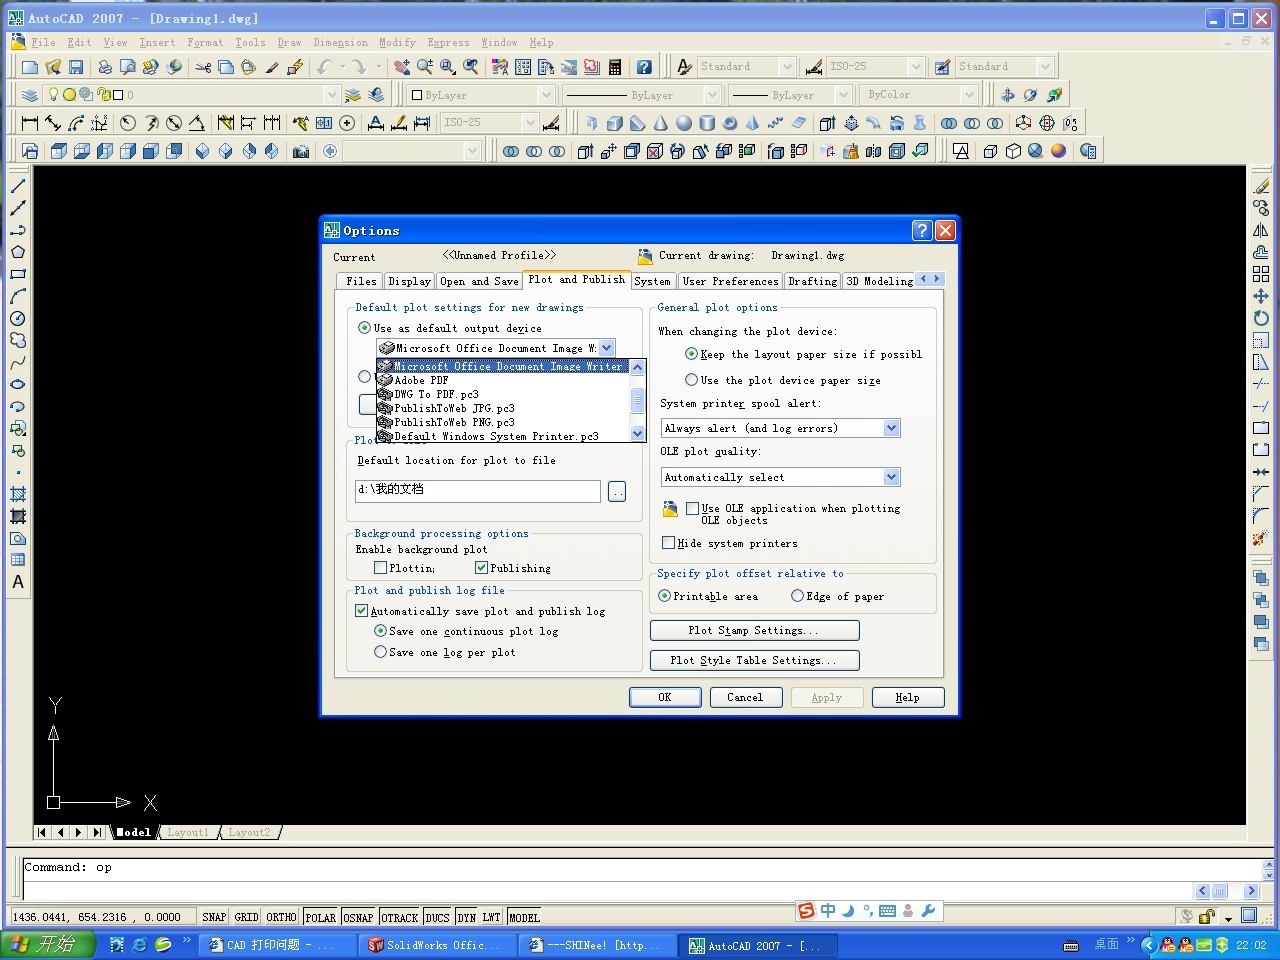The height and width of the screenshot is (960, 1280).
Task: Open 'System printer spool alert' dropdown
Action: tap(891, 428)
